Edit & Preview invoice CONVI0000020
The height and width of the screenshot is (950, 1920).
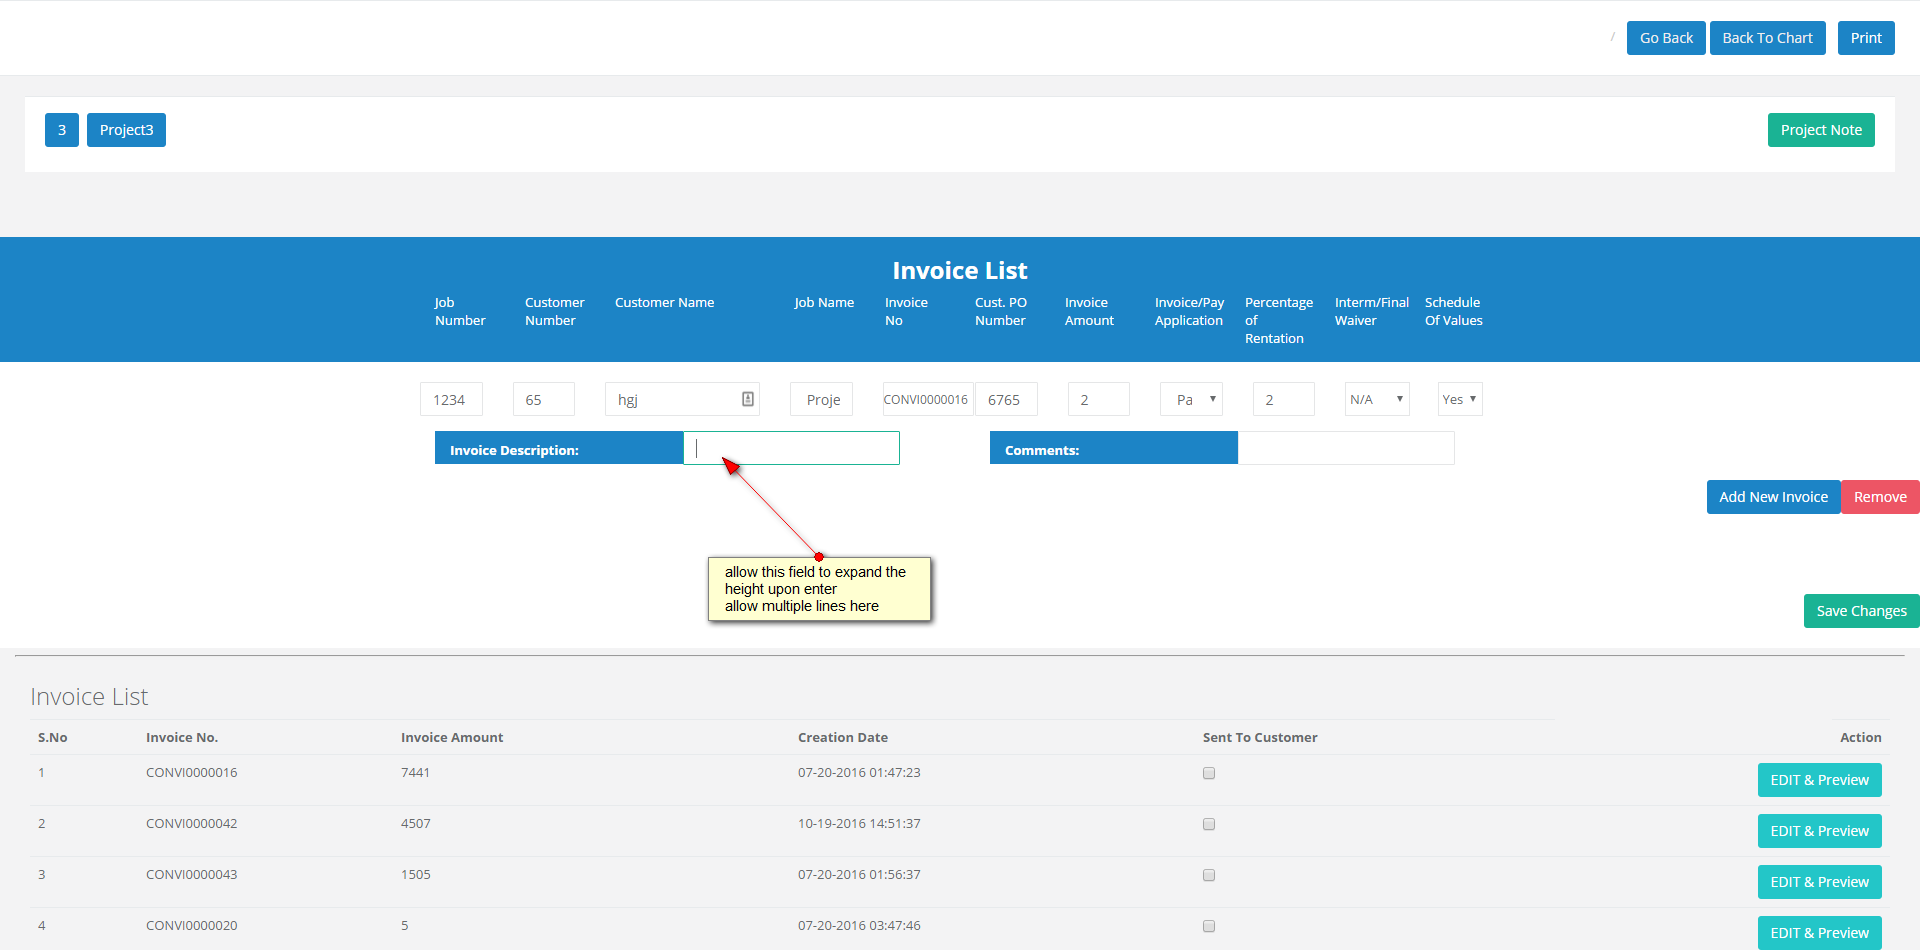[x=1819, y=933]
